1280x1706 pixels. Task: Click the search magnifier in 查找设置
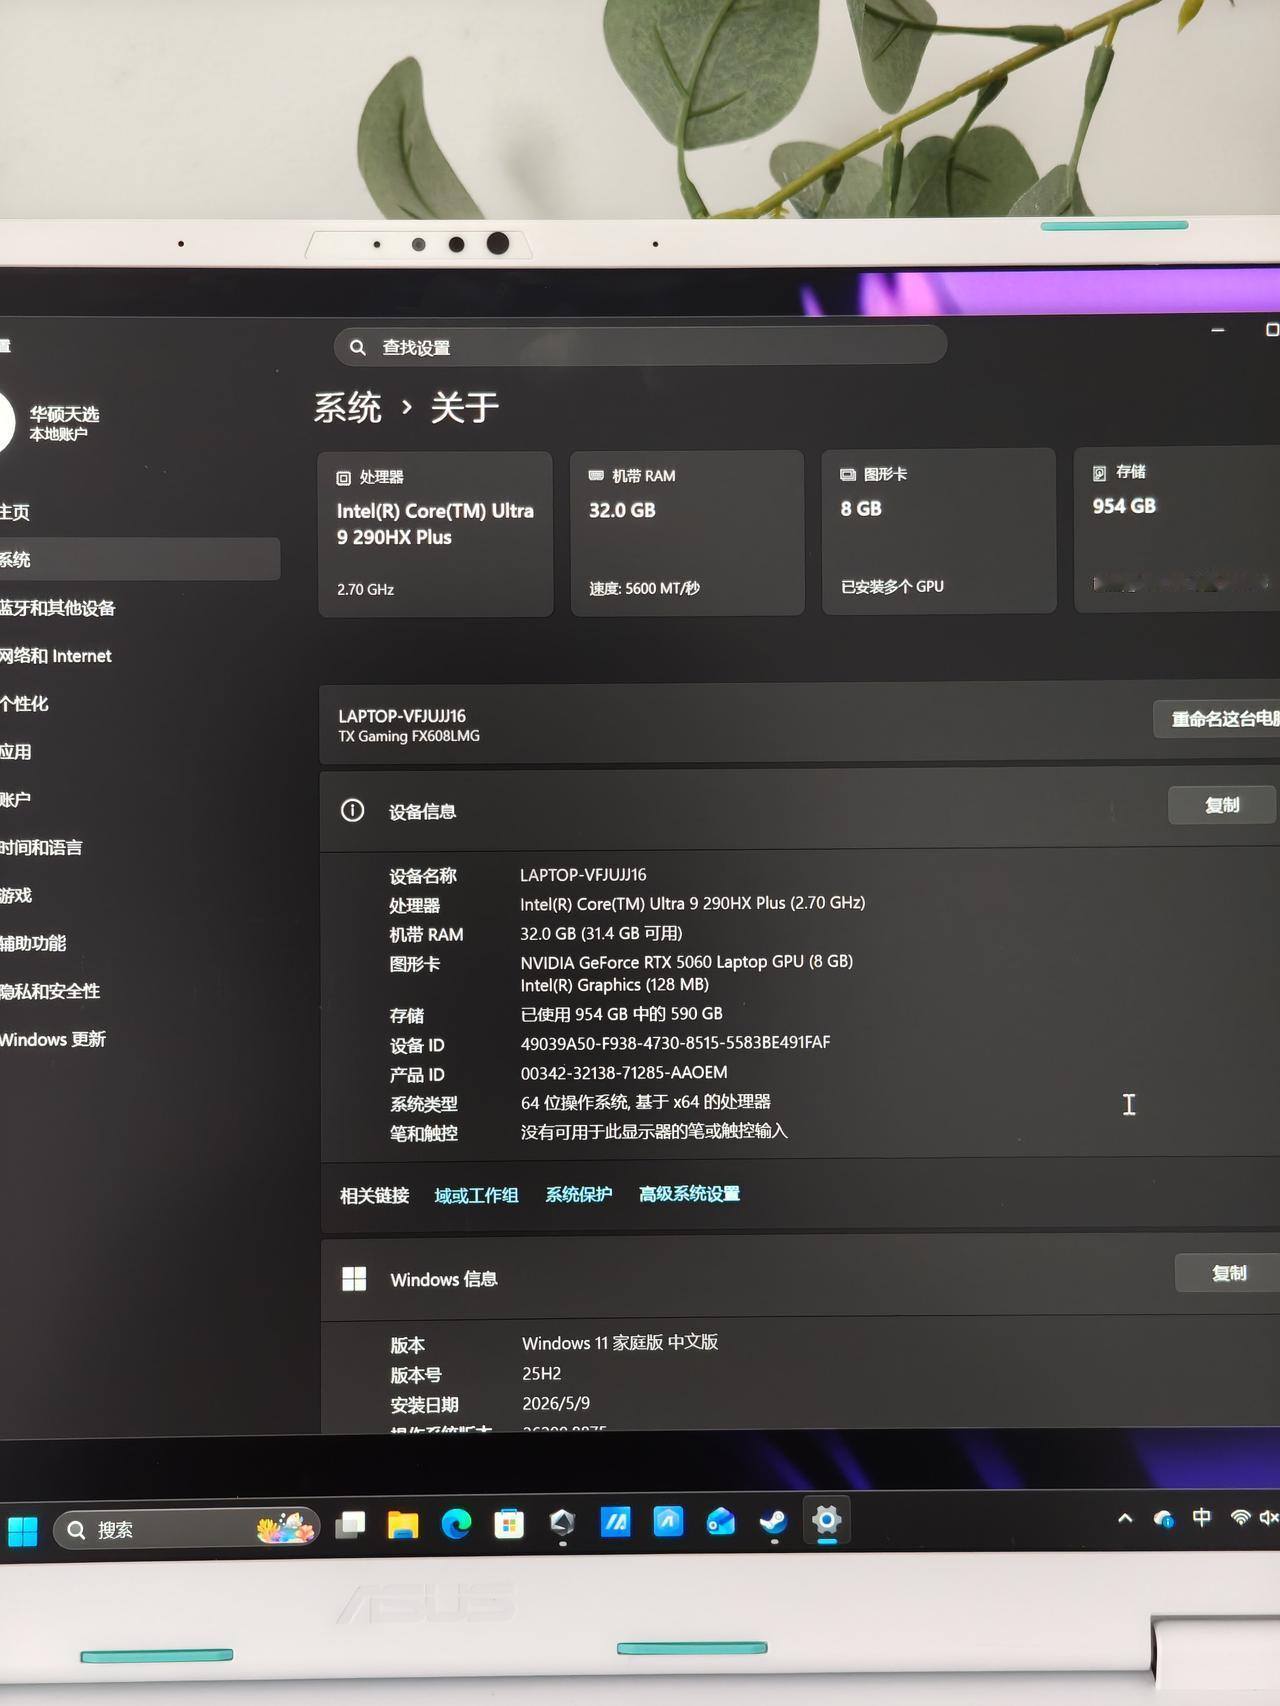[x=357, y=347]
